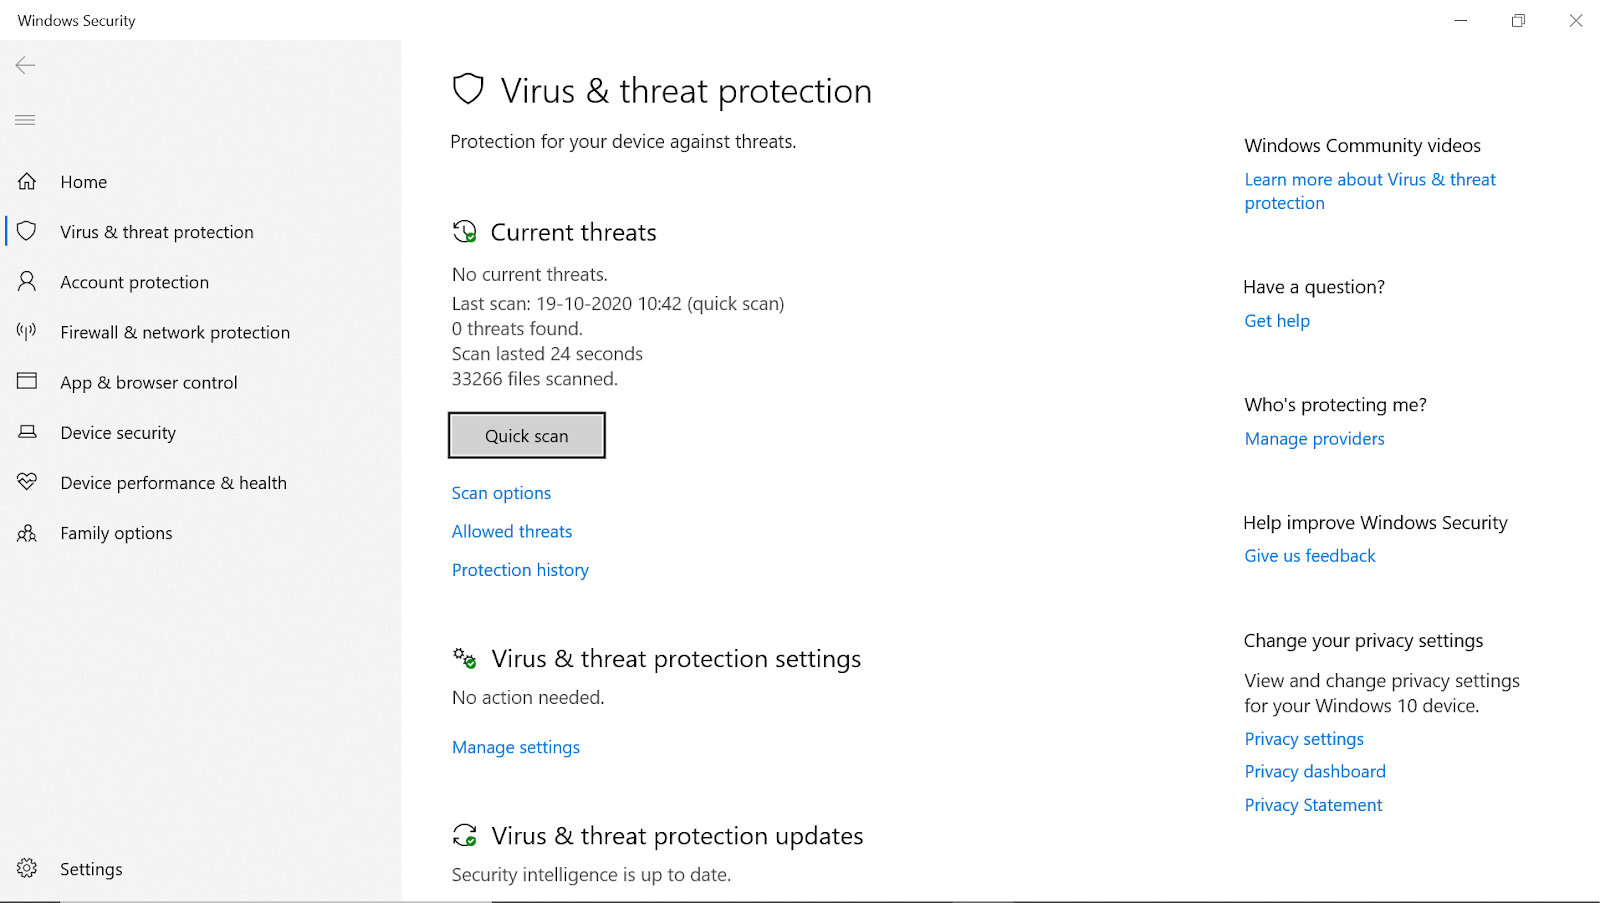This screenshot has width=1600, height=903.
Task: Click Give us feedback
Action: point(1309,555)
